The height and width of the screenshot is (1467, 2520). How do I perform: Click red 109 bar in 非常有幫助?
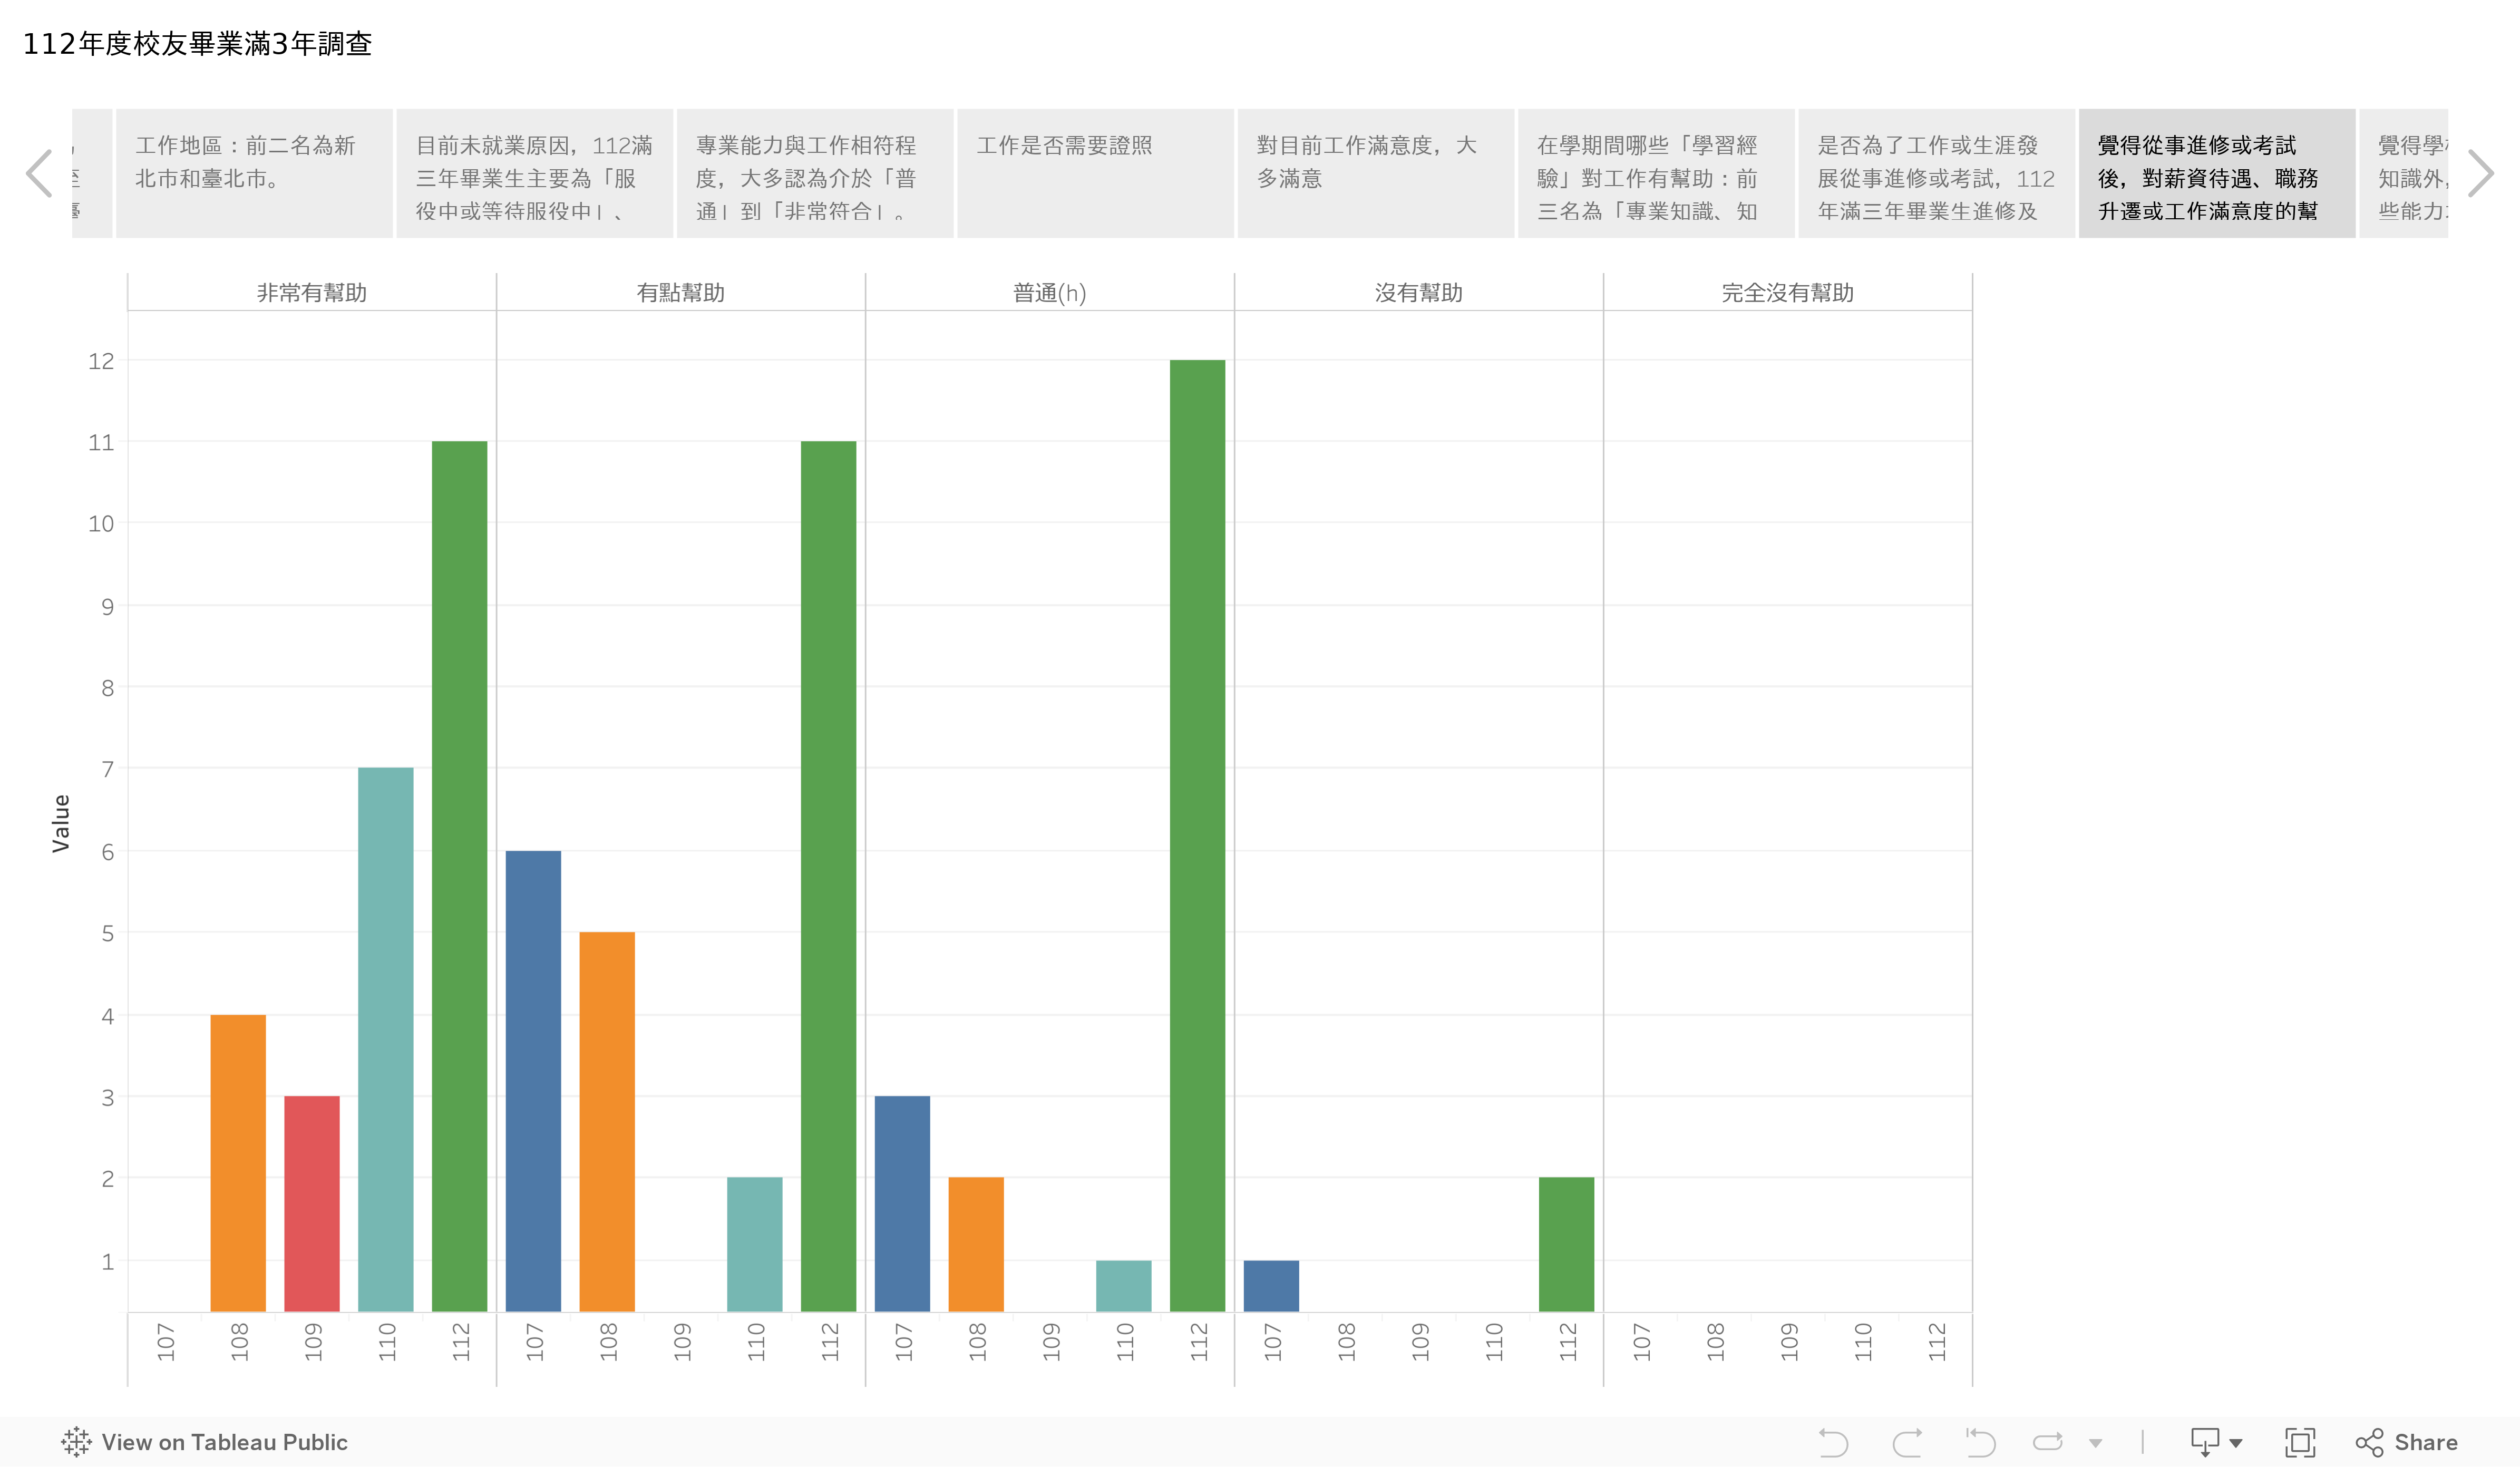point(312,1203)
